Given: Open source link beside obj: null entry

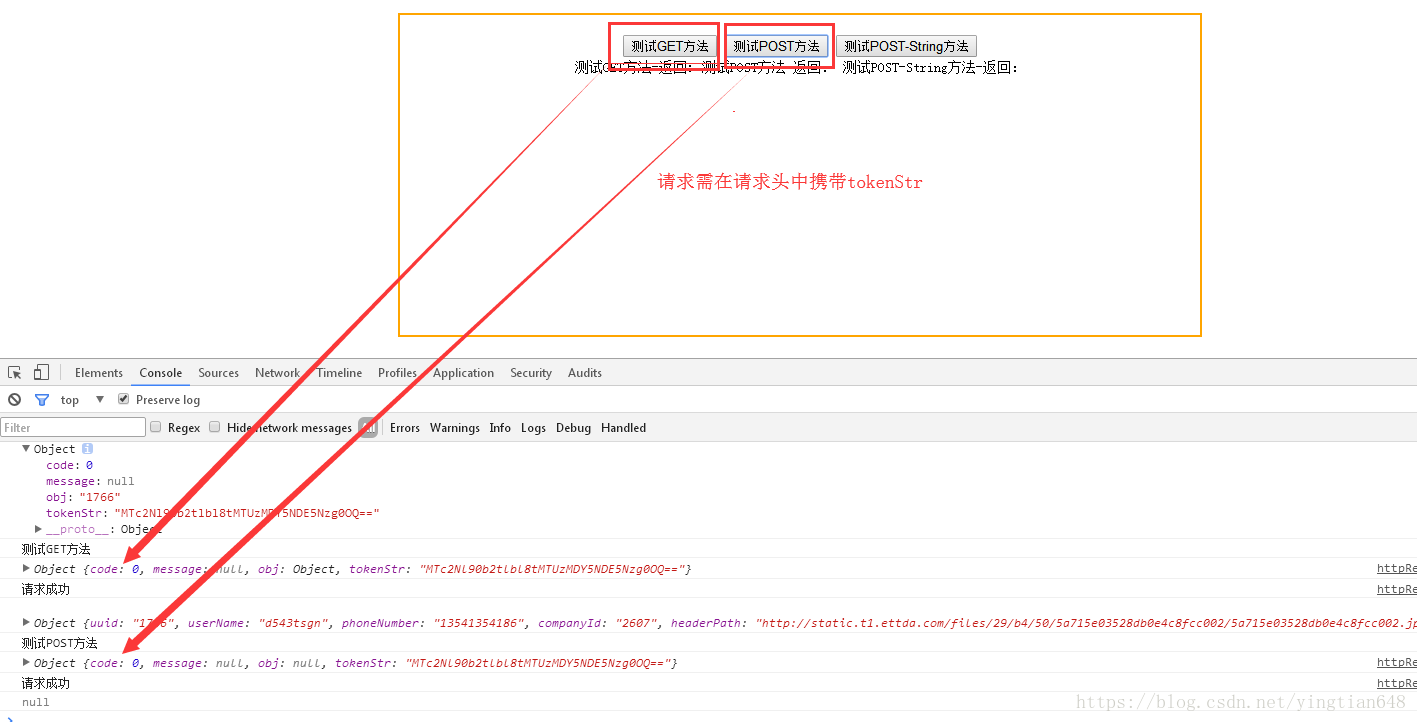Looking at the screenshot, I should (1397, 663).
